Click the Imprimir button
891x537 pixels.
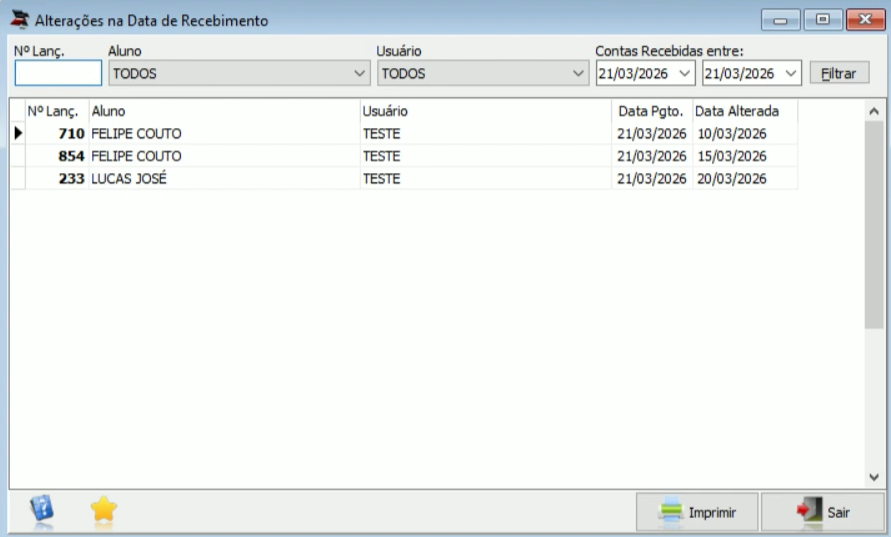click(x=697, y=513)
